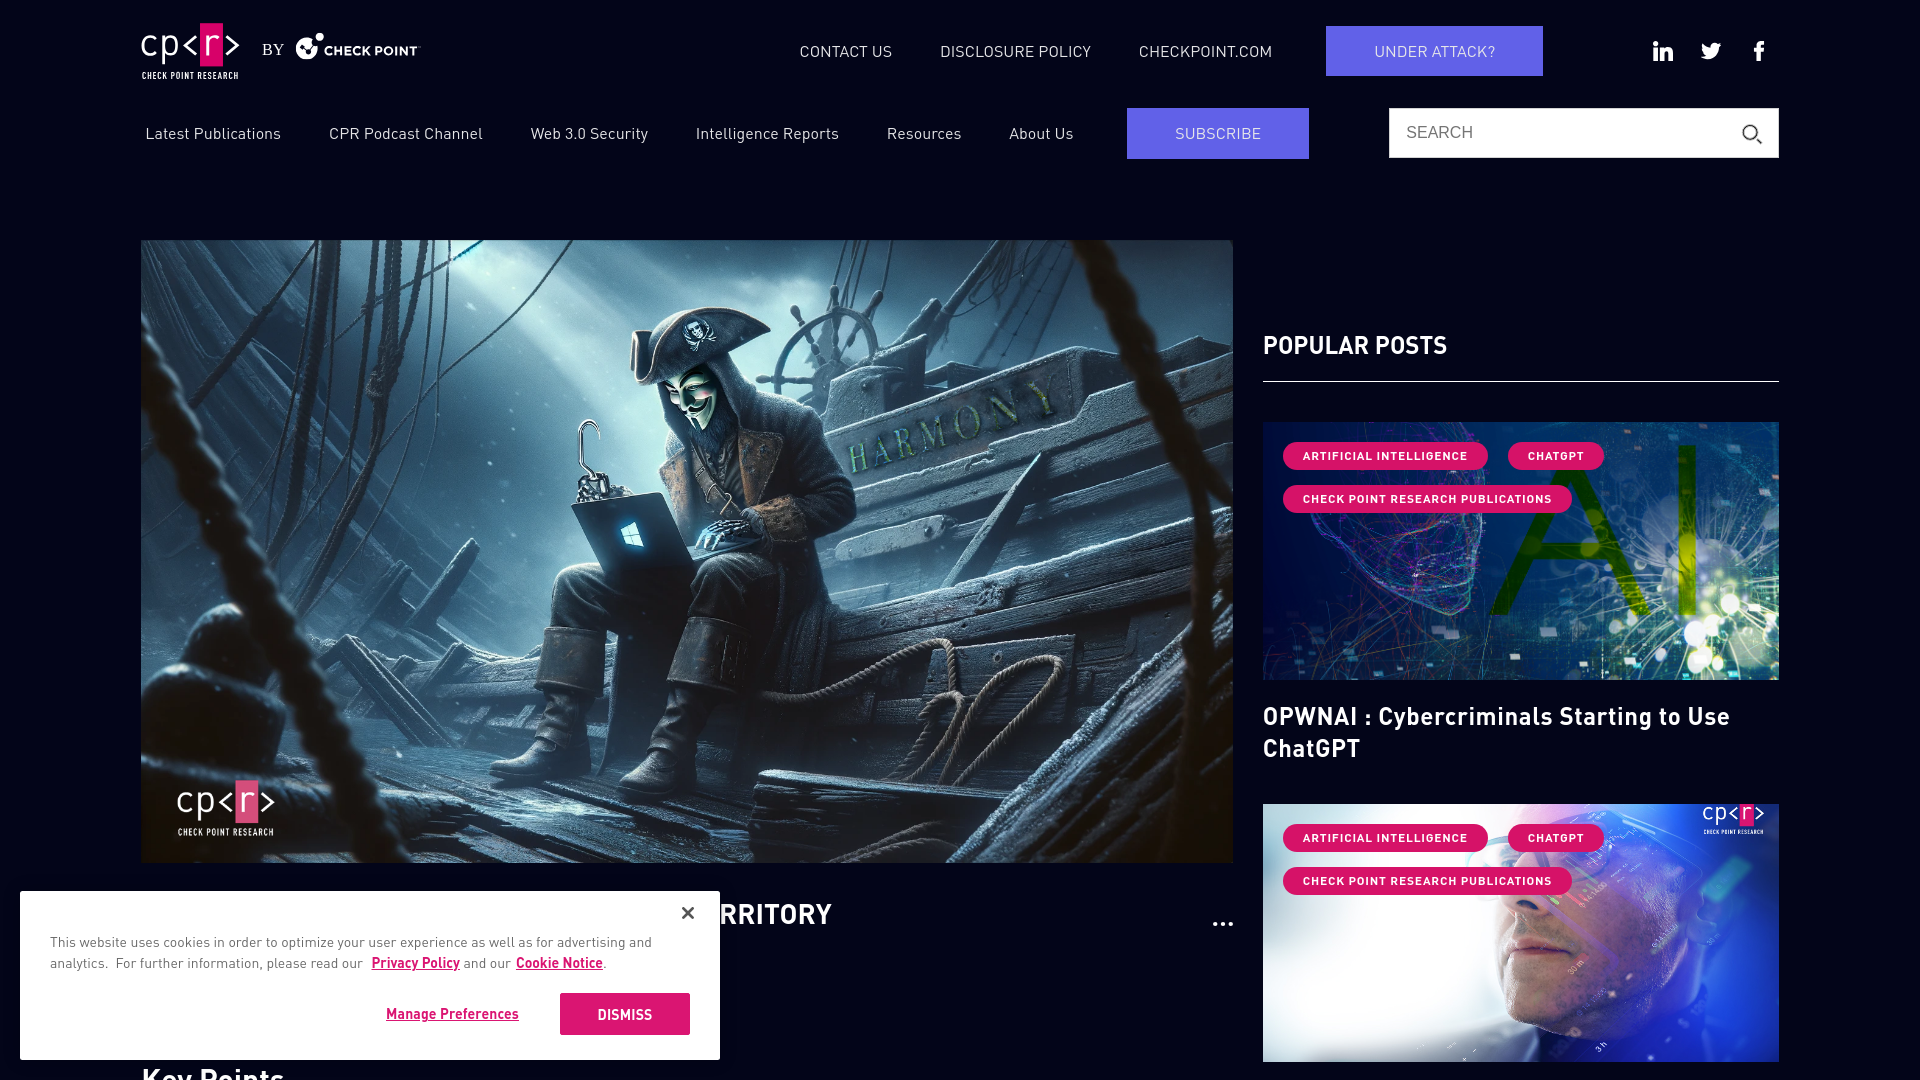Click the Latest Publications tab
Screen dimensions: 1920x1080
[212, 132]
